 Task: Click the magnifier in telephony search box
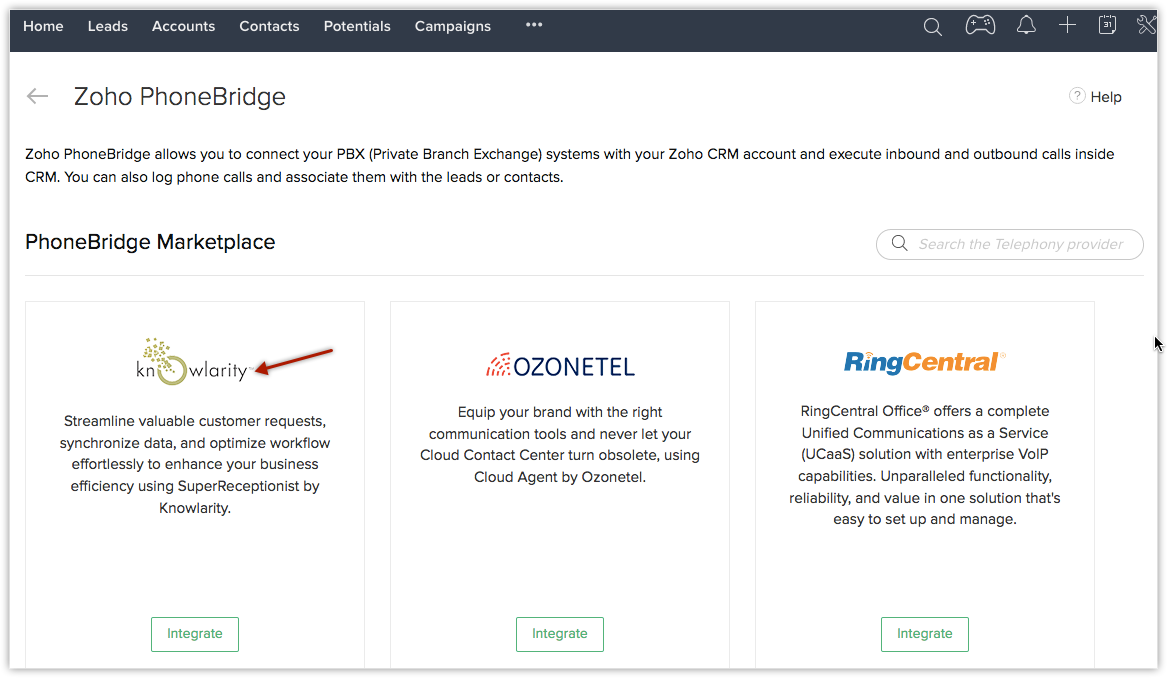click(x=900, y=243)
